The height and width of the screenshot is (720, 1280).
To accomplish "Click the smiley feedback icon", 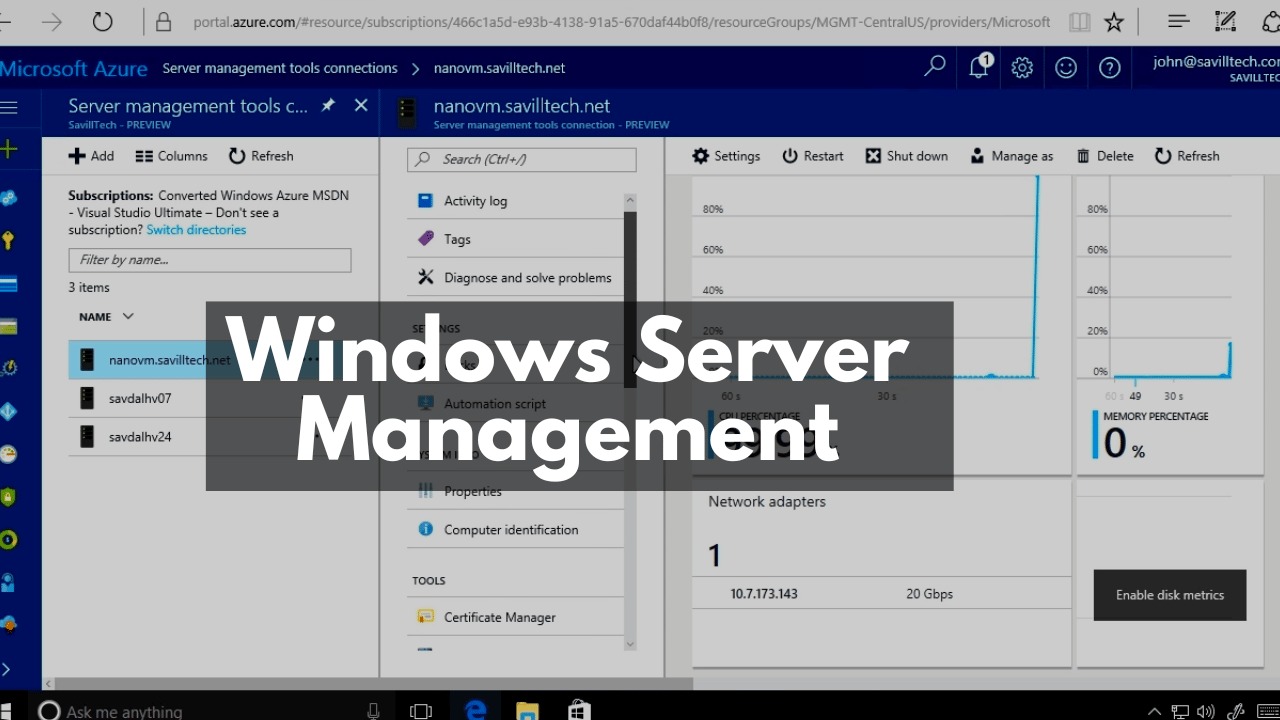I will click(x=1065, y=67).
